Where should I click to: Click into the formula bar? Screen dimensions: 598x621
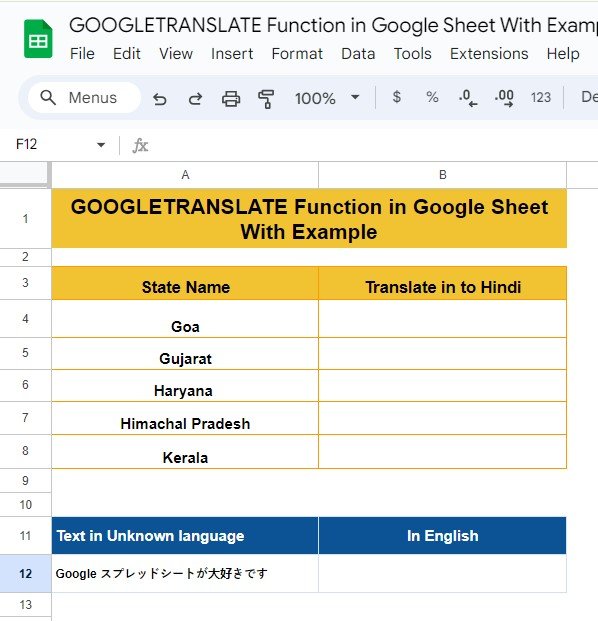click(x=372, y=145)
